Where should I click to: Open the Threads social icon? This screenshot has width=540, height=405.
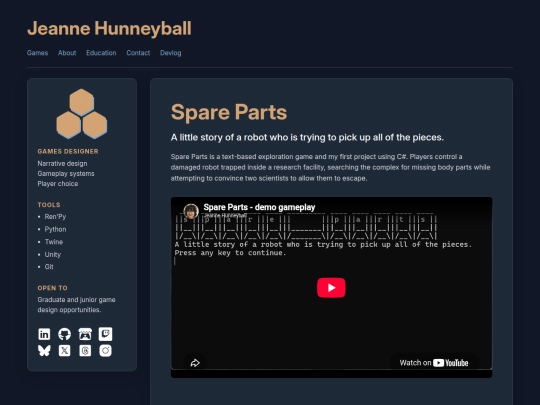coord(85,351)
